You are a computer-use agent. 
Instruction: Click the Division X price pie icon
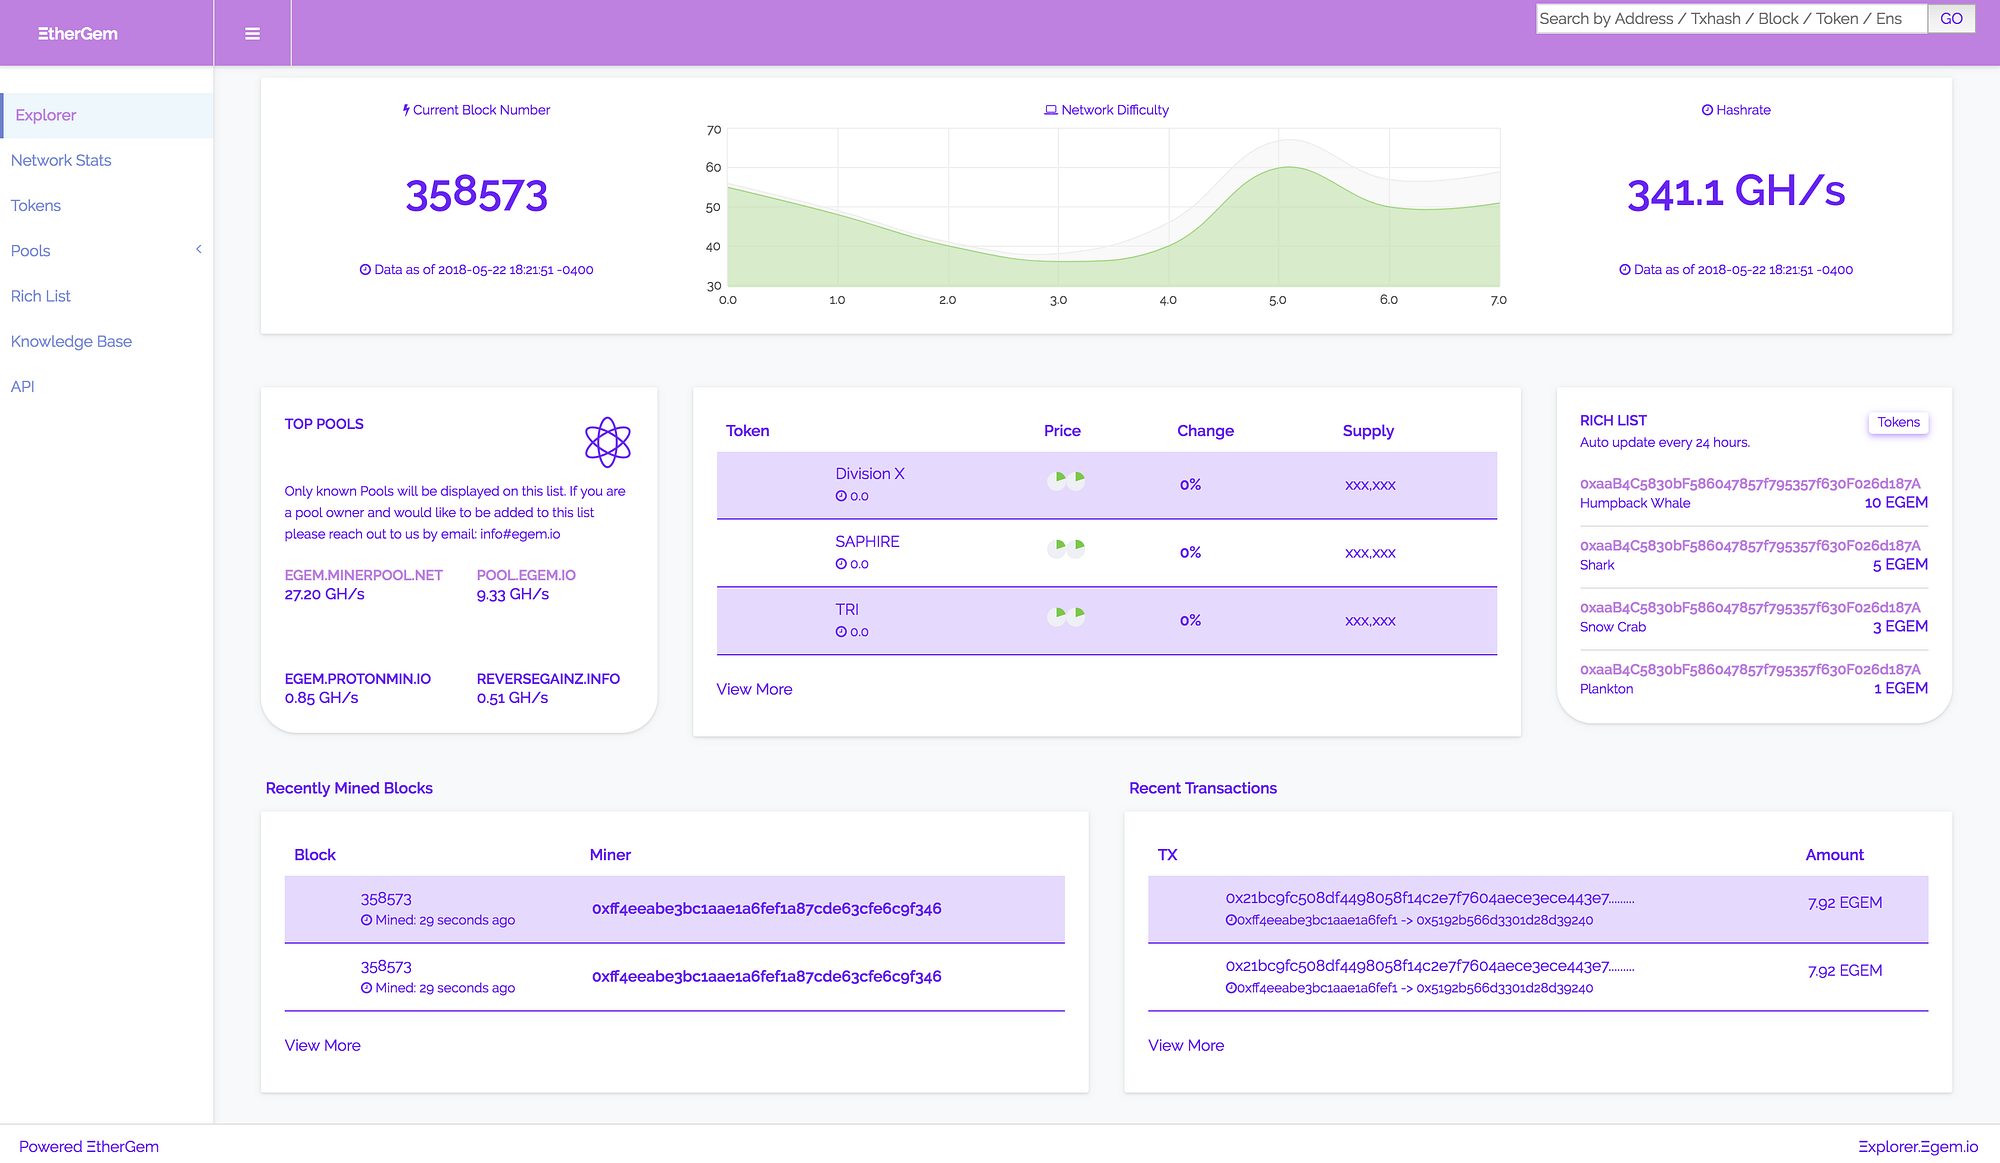click(1066, 480)
